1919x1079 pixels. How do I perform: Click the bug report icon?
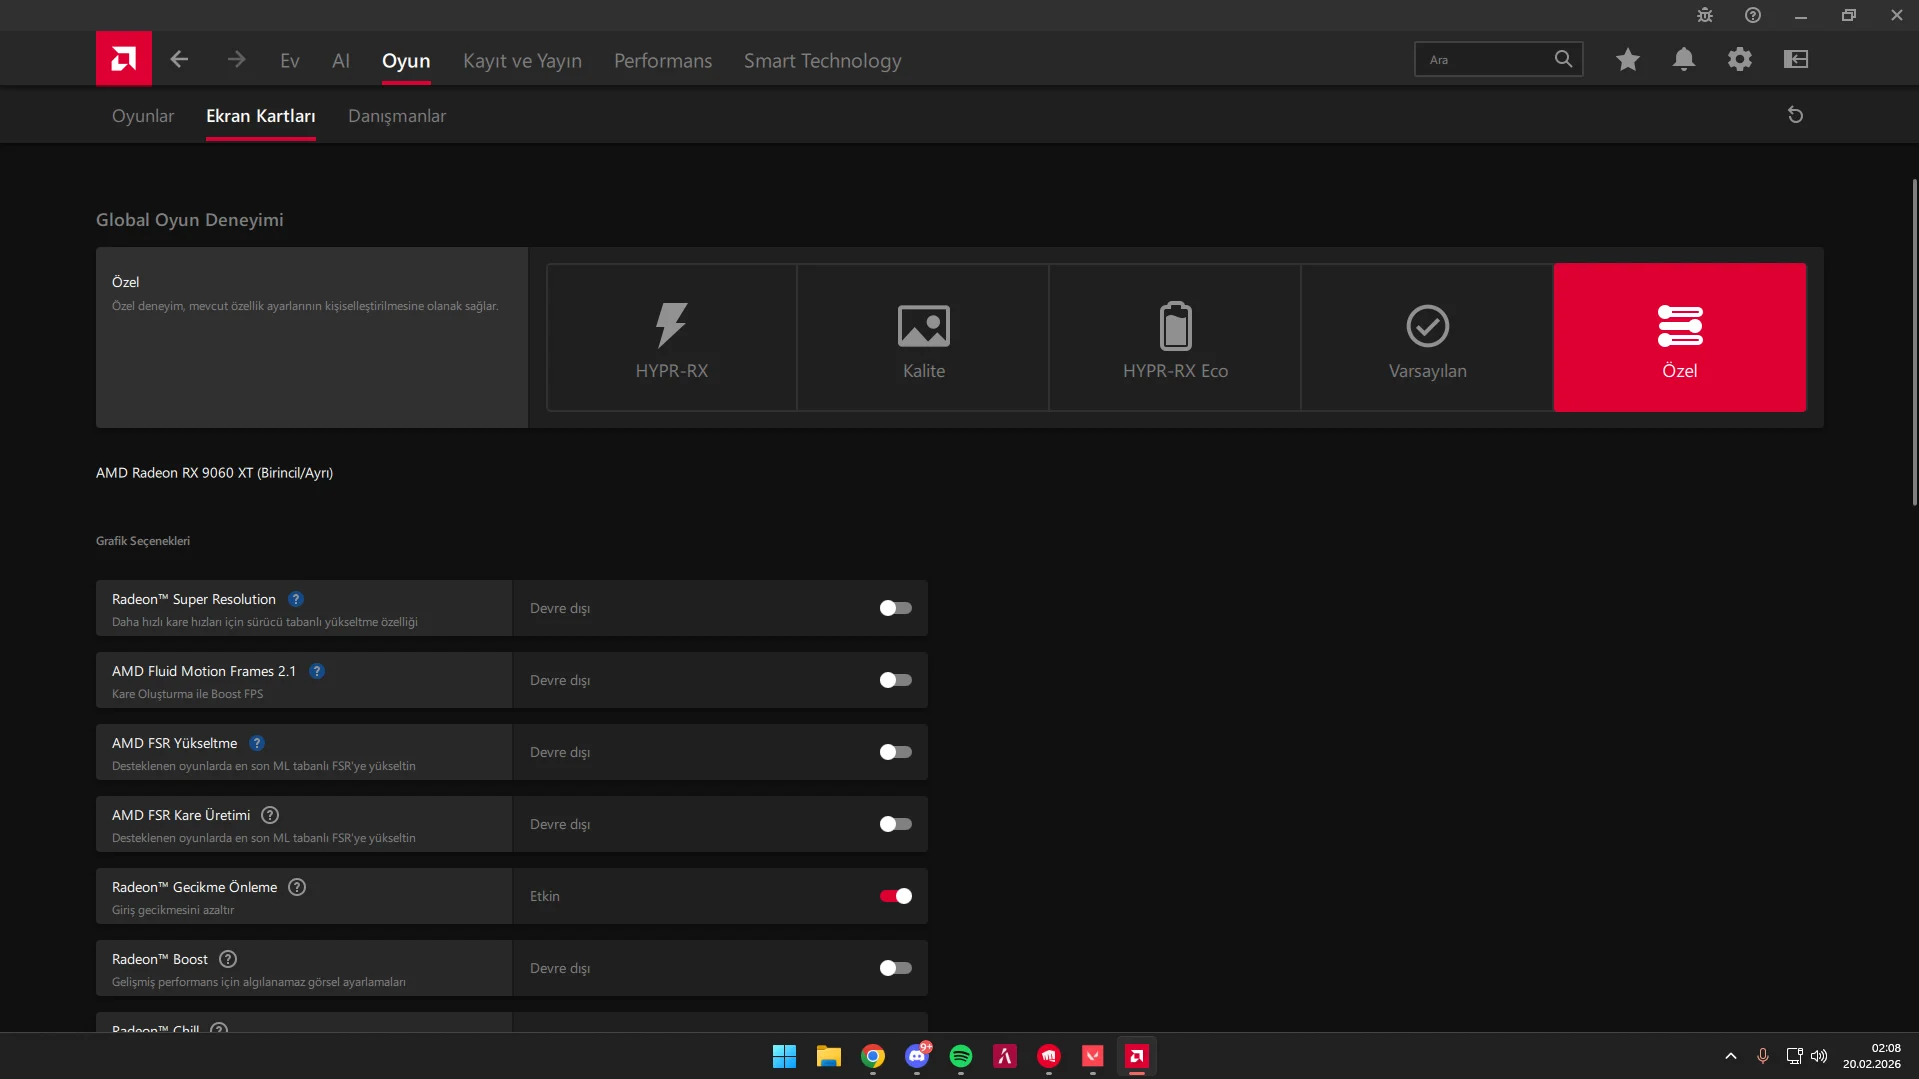point(1704,15)
